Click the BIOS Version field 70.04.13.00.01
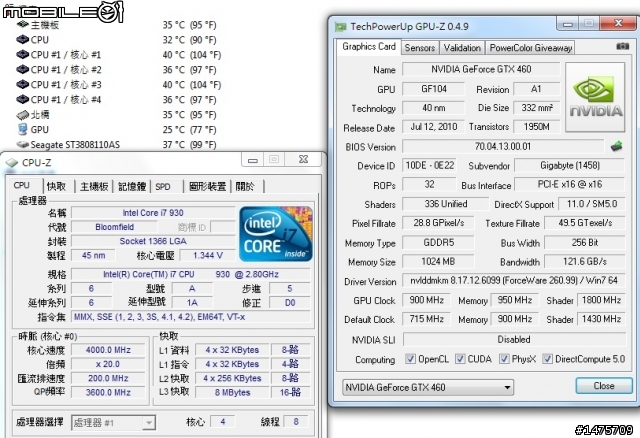This screenshot has height=438, width=640. 503,146
